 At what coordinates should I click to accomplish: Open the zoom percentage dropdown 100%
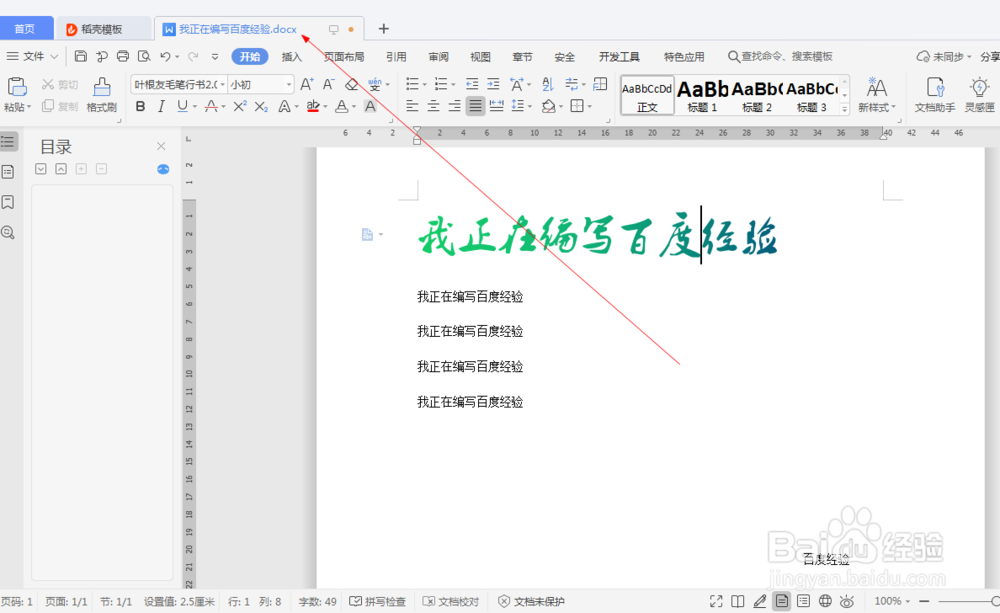pos(892,601)
